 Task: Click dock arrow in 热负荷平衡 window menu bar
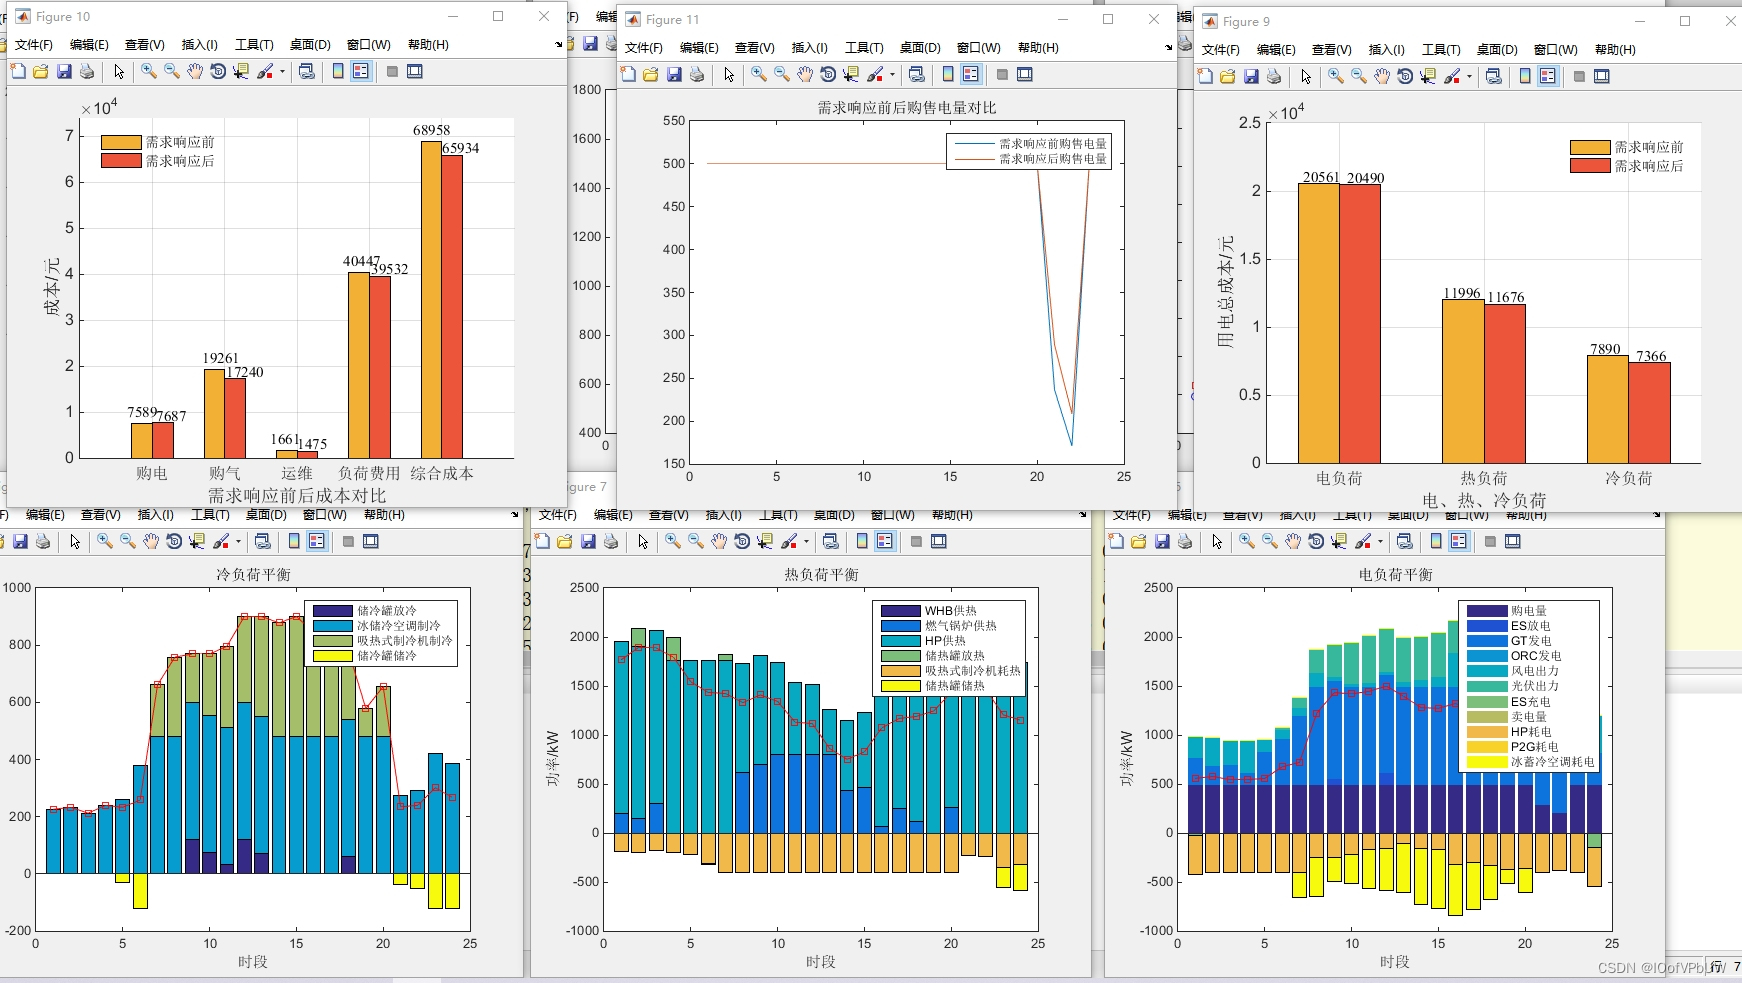(1082, 515)
